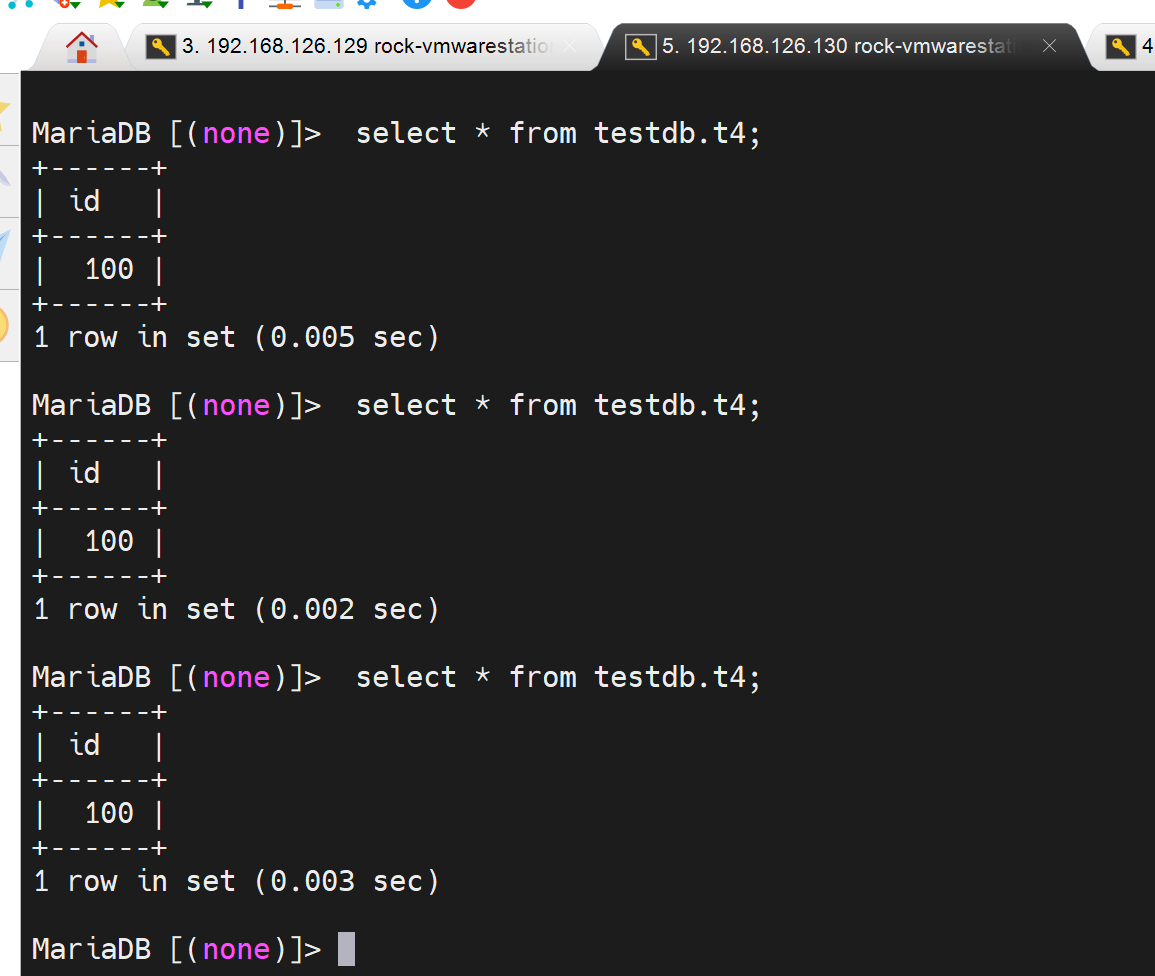
Task: Click the '1 row in set (0.005 sec)' line
Action: pyautogui.click(x=236, y=337)
